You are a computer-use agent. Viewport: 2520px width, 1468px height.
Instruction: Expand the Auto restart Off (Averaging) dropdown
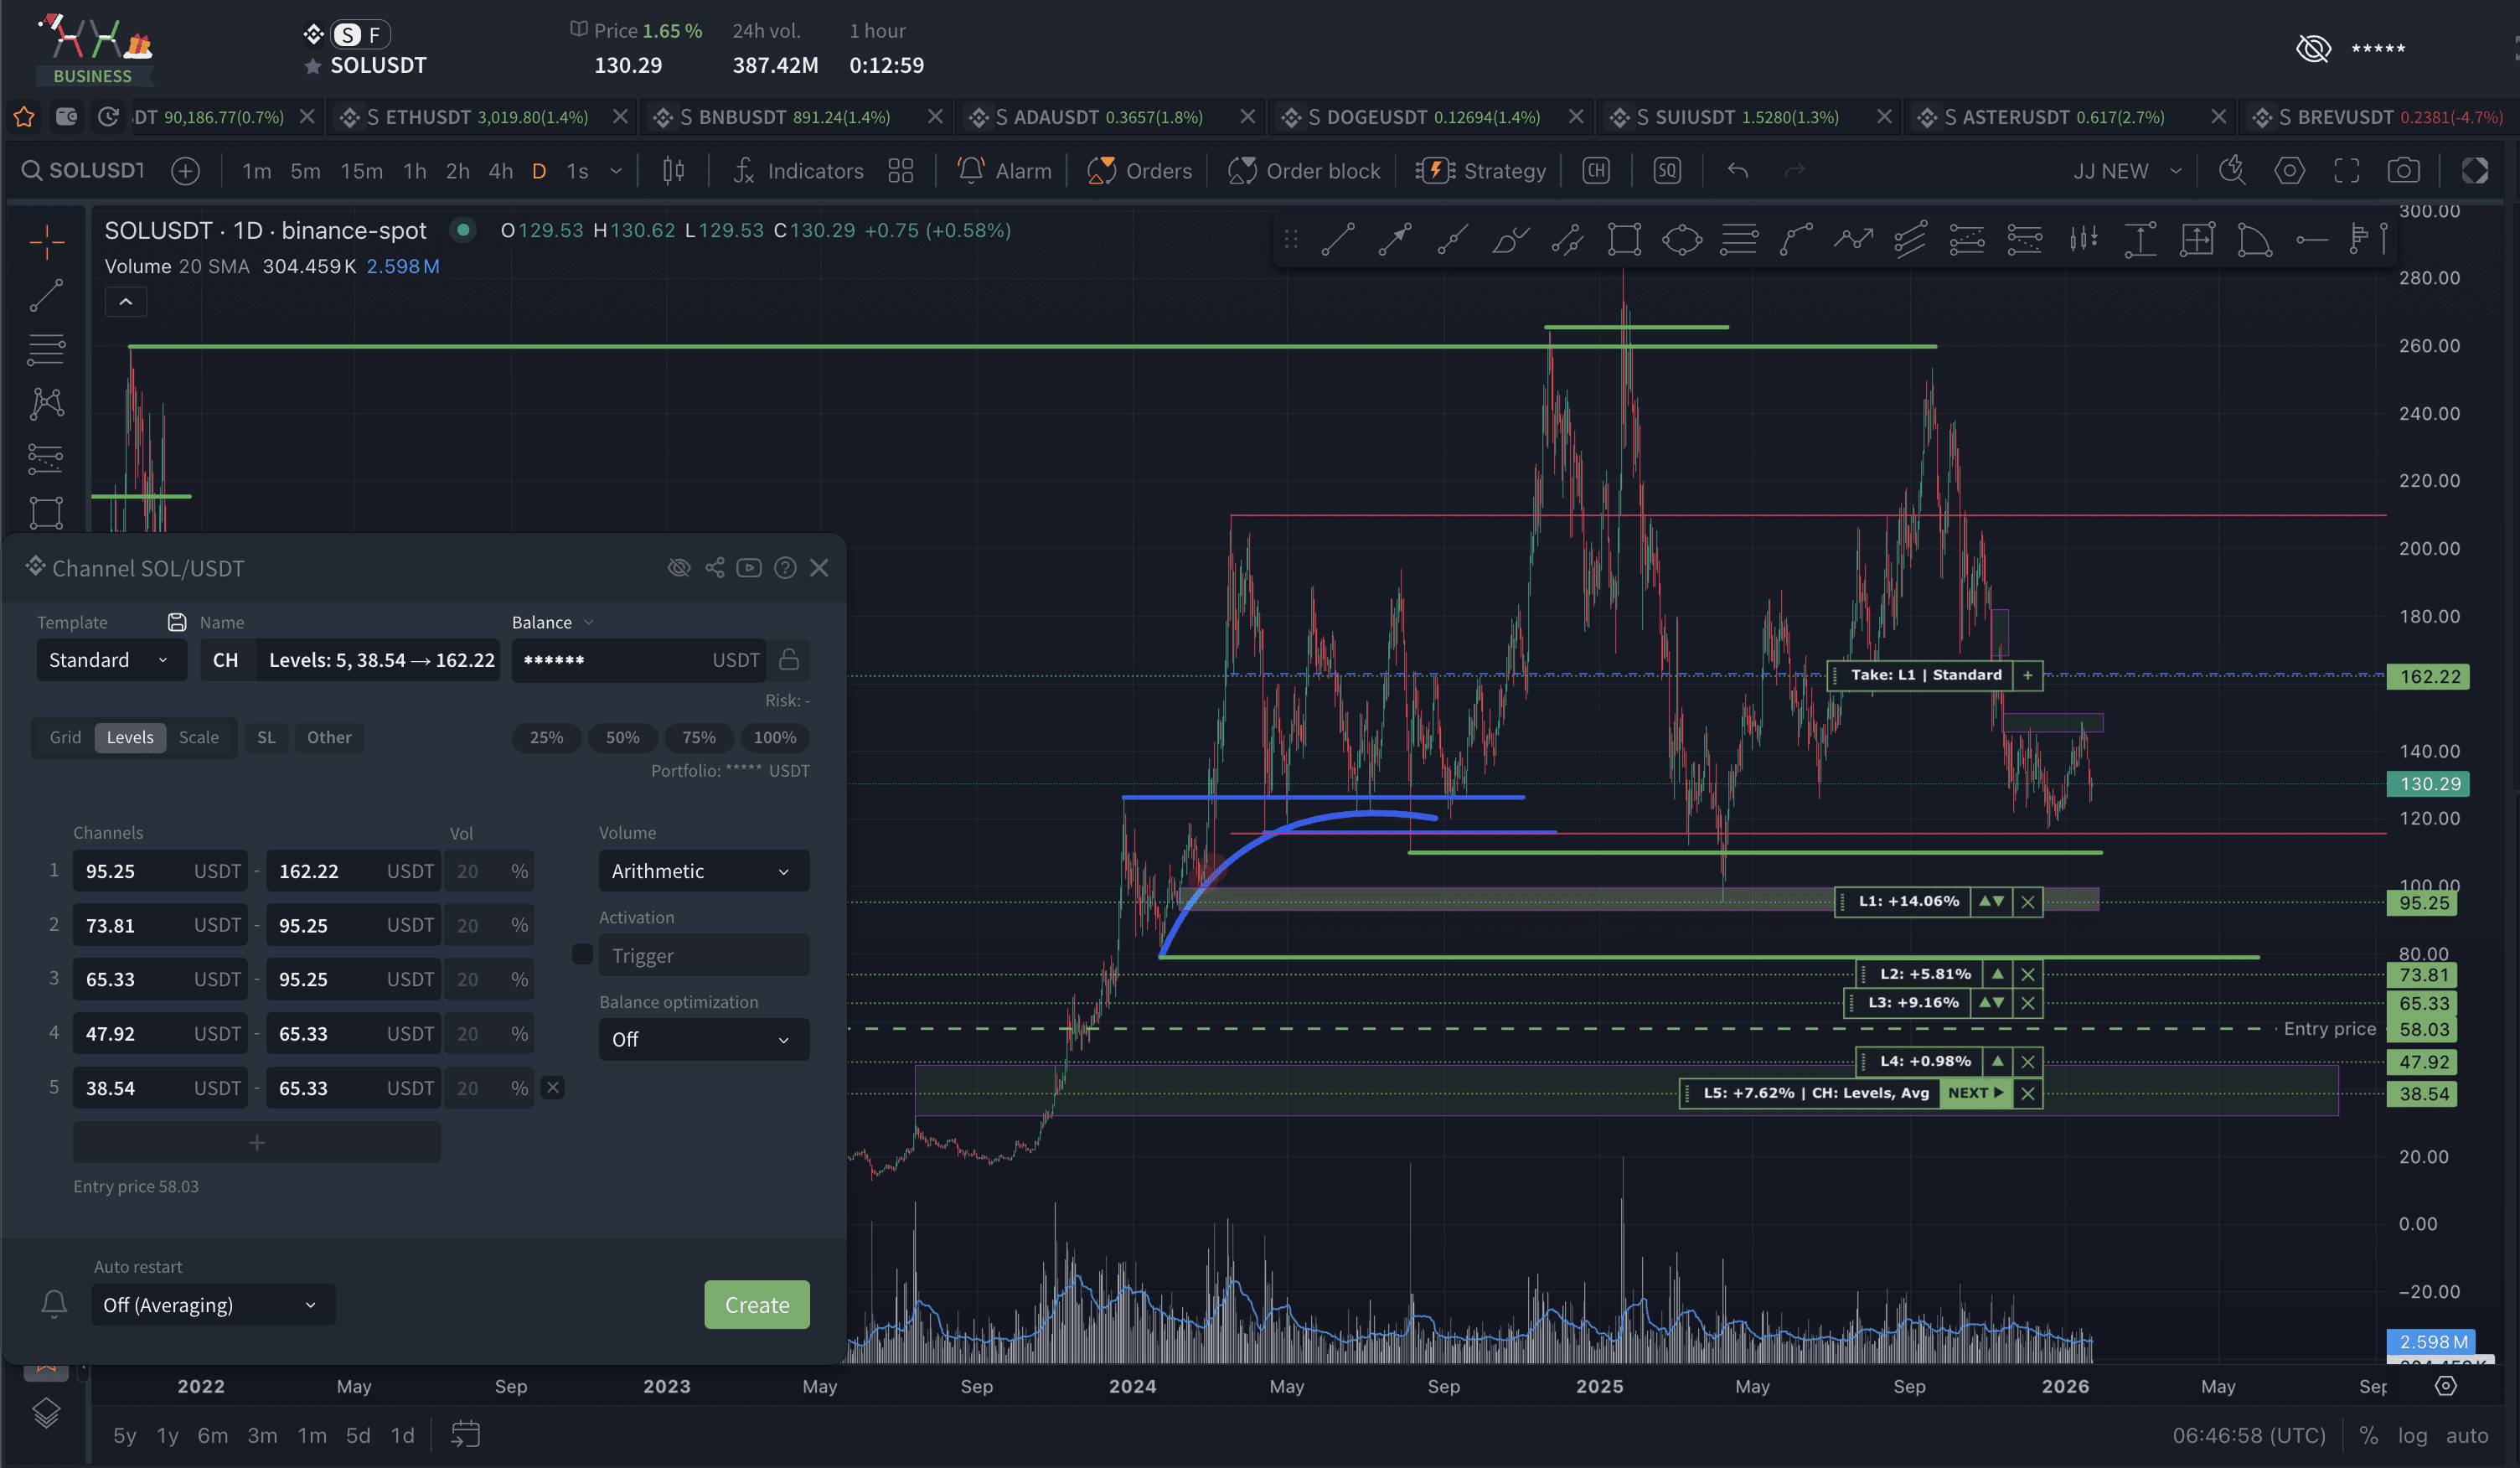[x=212, y=1305]
